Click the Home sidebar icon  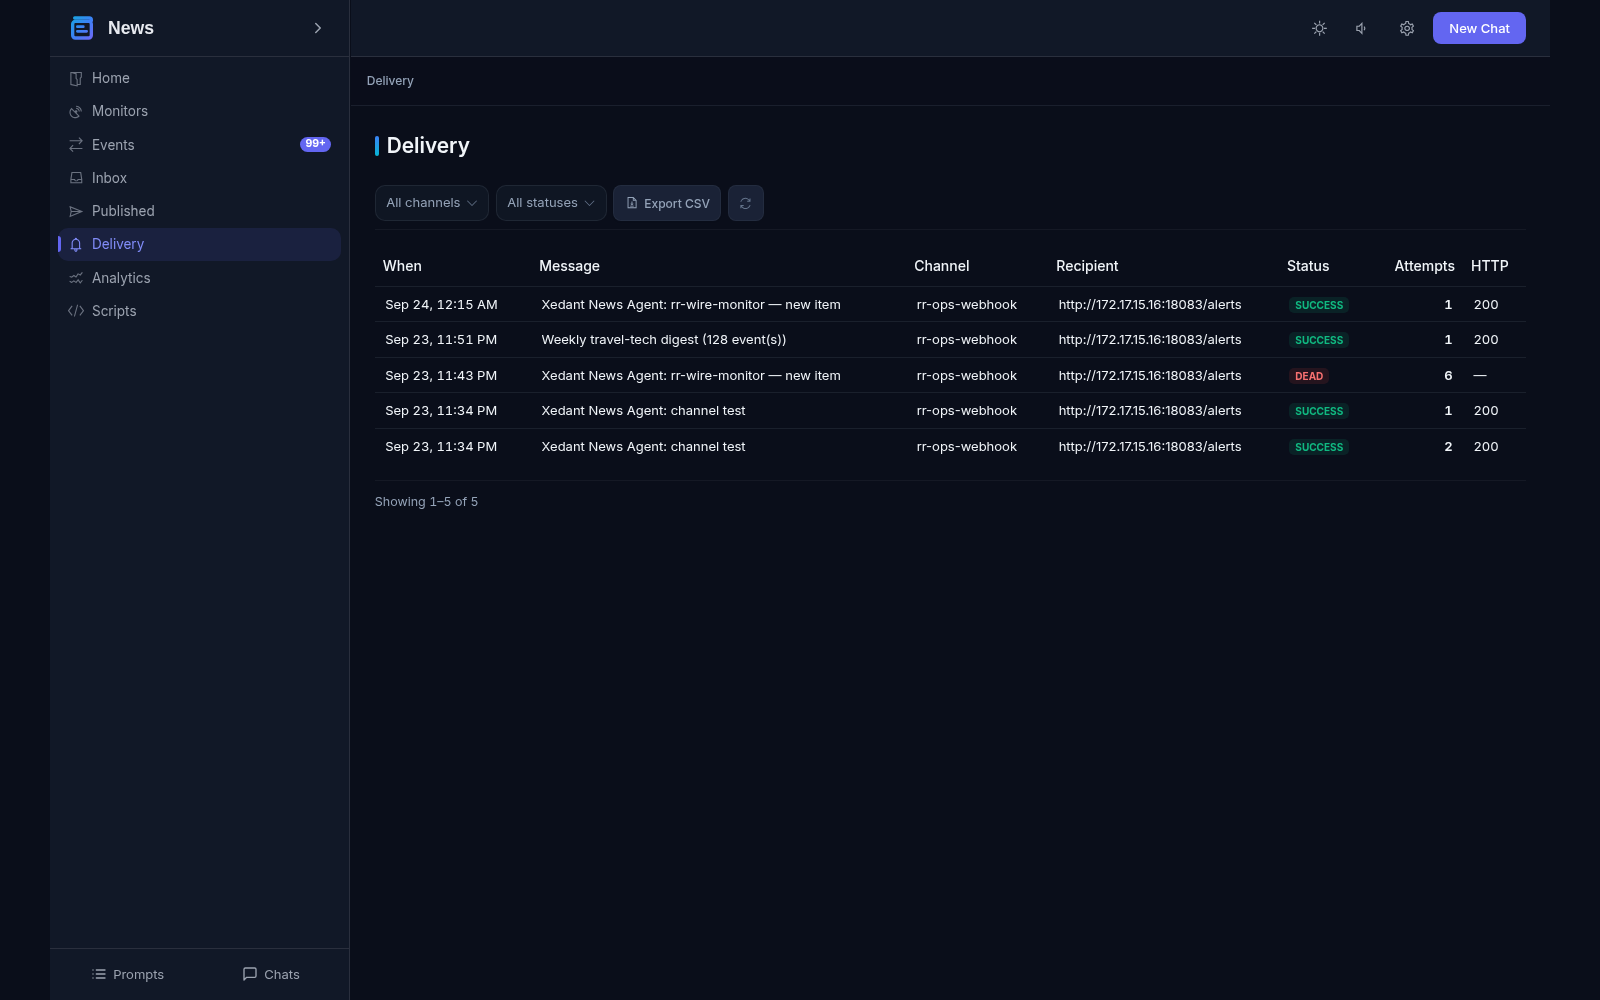pyautogui.click(x=76, y=78)
